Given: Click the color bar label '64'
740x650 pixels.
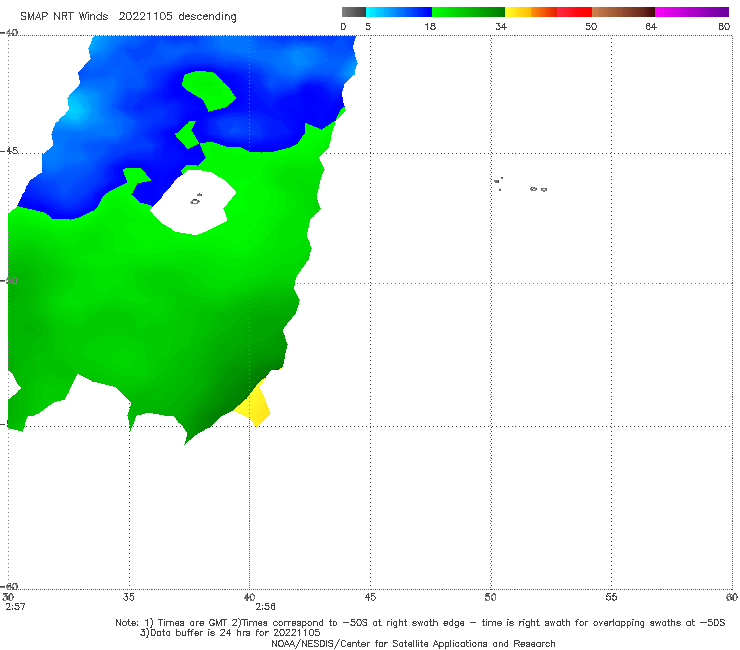Looking at the screenshot, I should [x=651, y=27].
